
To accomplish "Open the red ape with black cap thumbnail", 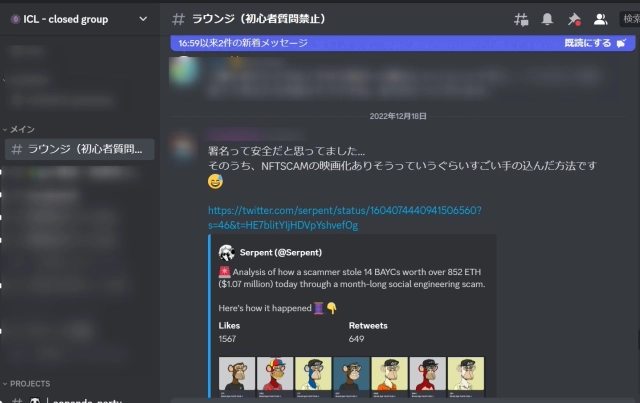I will point(427,376).
